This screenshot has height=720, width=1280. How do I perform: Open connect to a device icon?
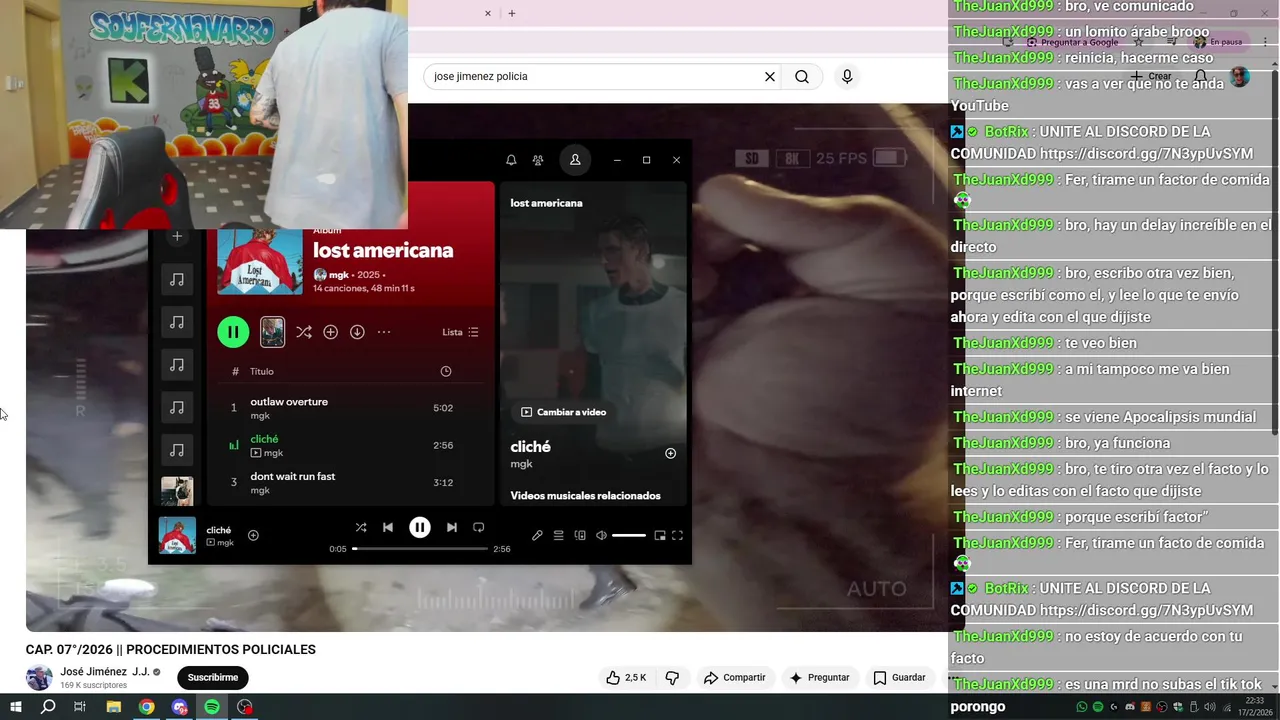tap(580, 536)
